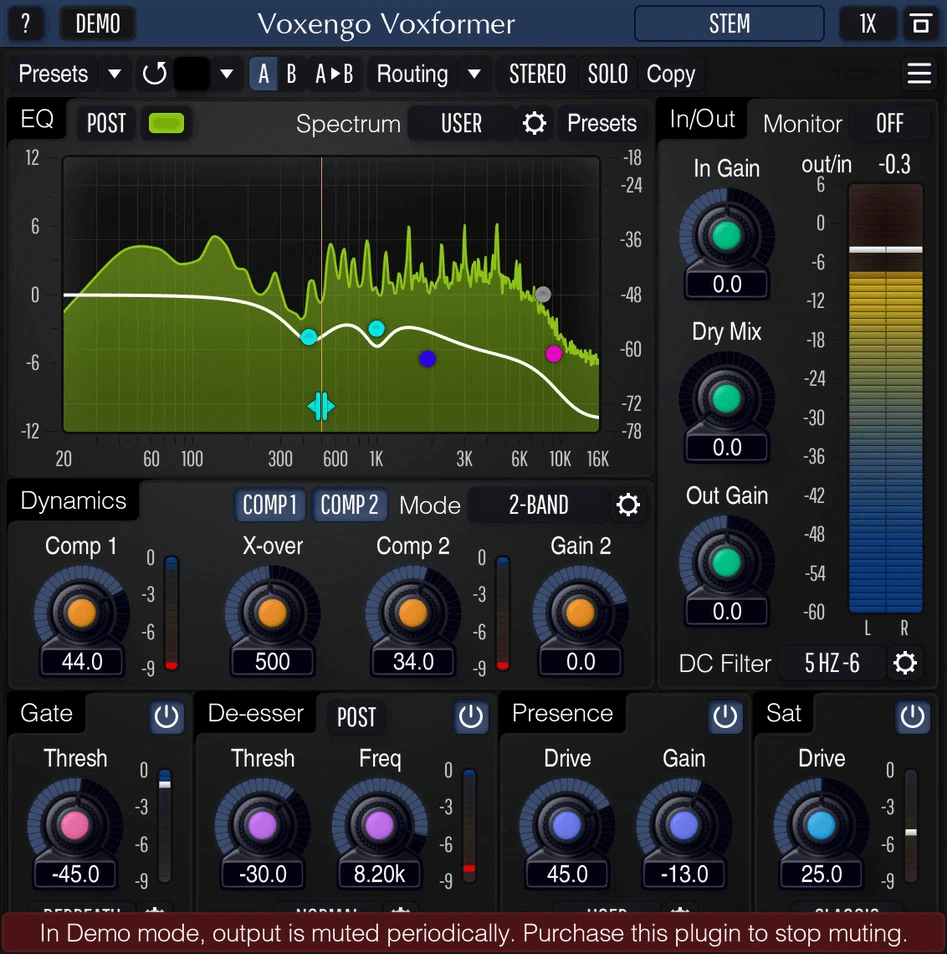Enable SOLO mode
The height and width of the screenshot is (954, 947).
click(607, 74)
